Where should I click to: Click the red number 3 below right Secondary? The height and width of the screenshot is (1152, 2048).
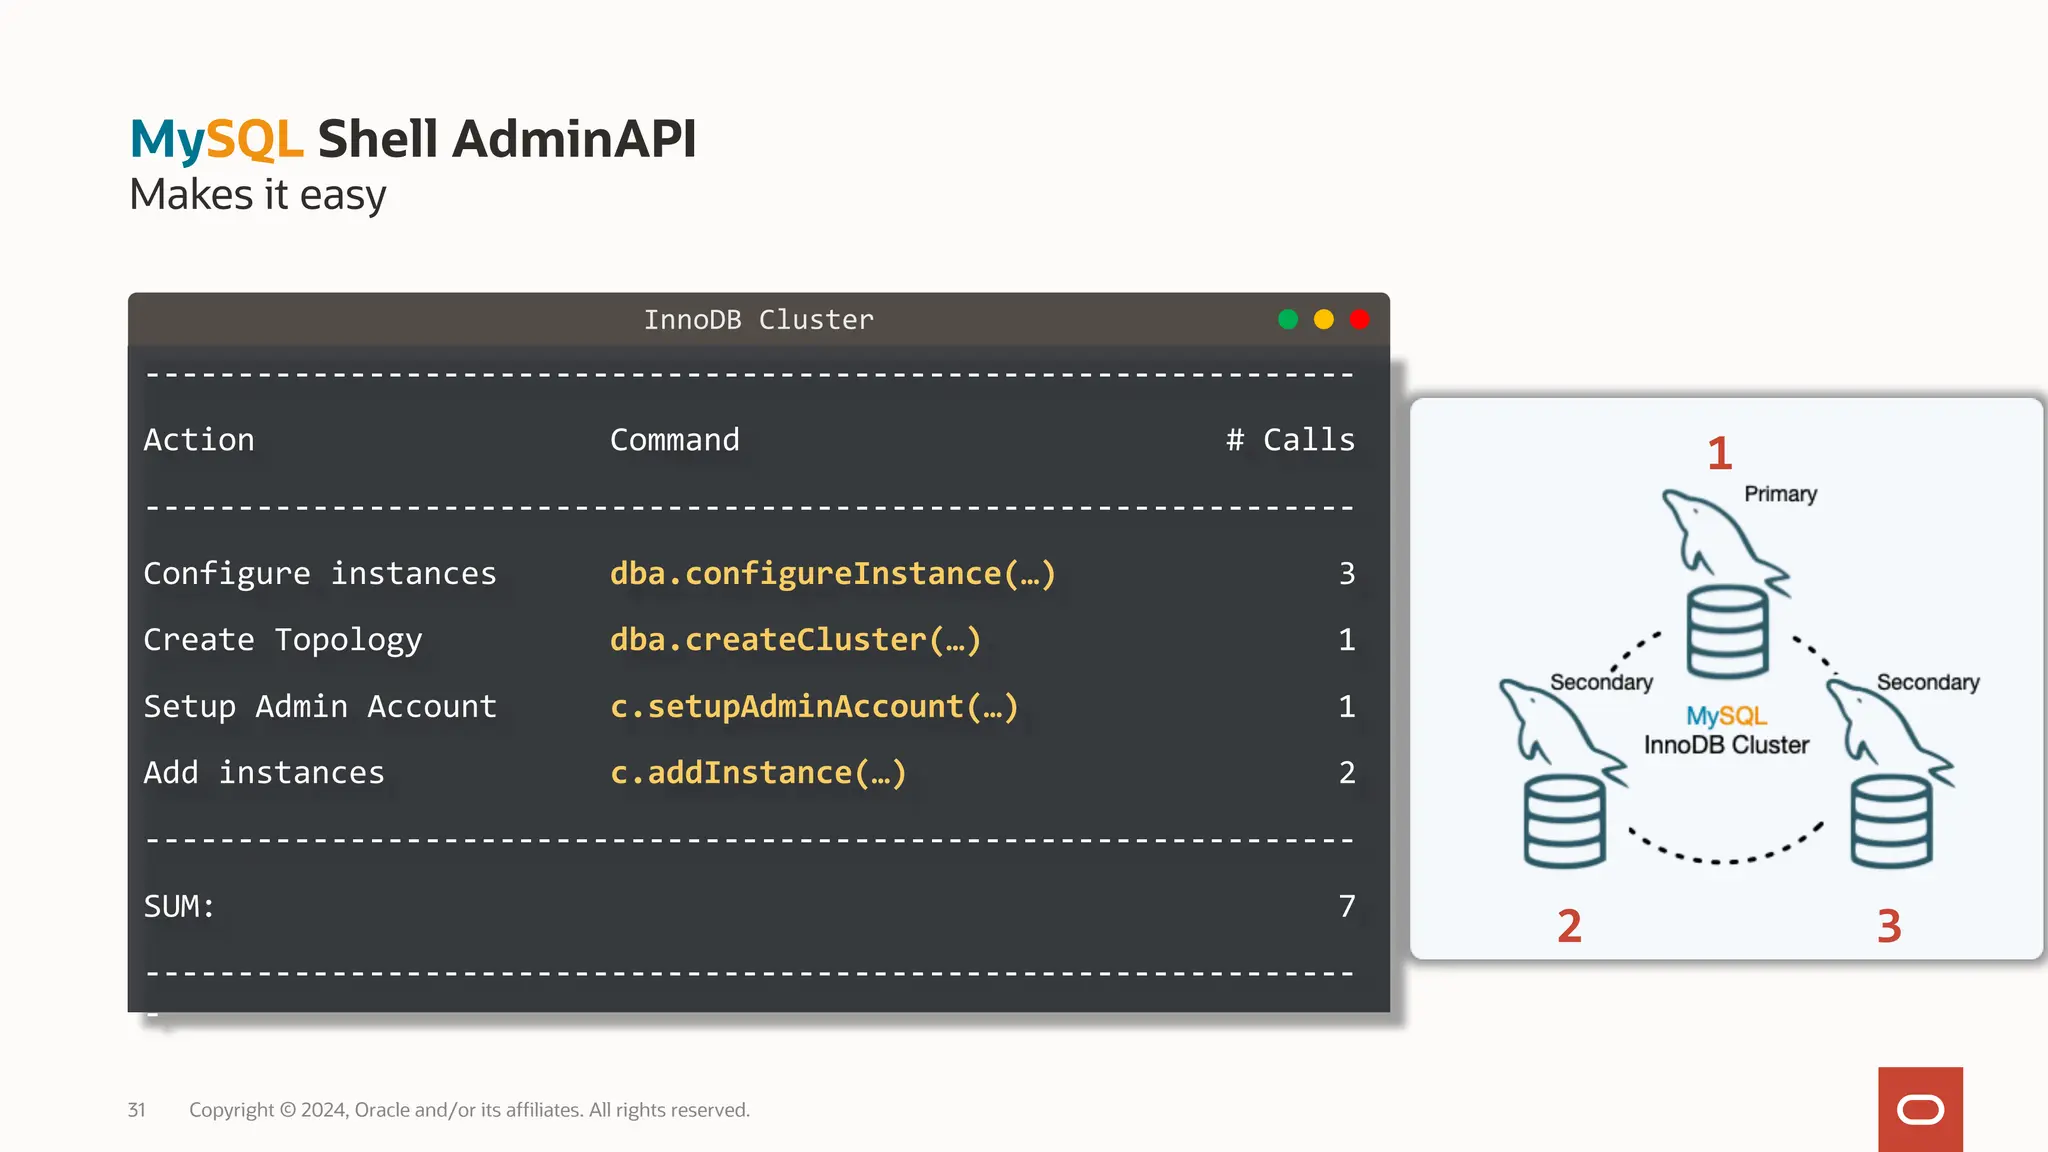pos(1889,926)
